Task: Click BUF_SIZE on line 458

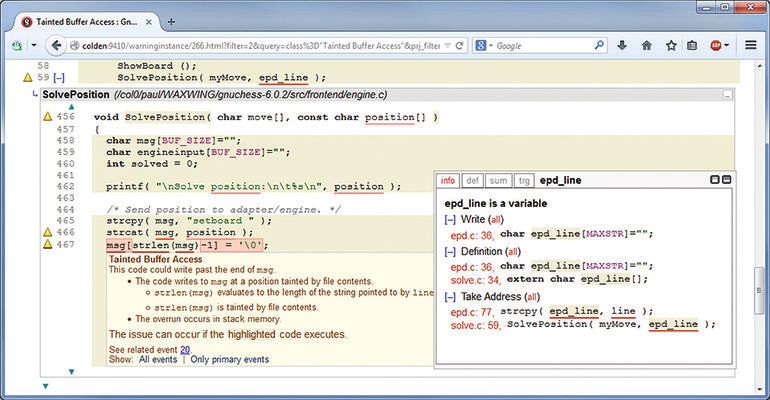Action: (187, 140)
